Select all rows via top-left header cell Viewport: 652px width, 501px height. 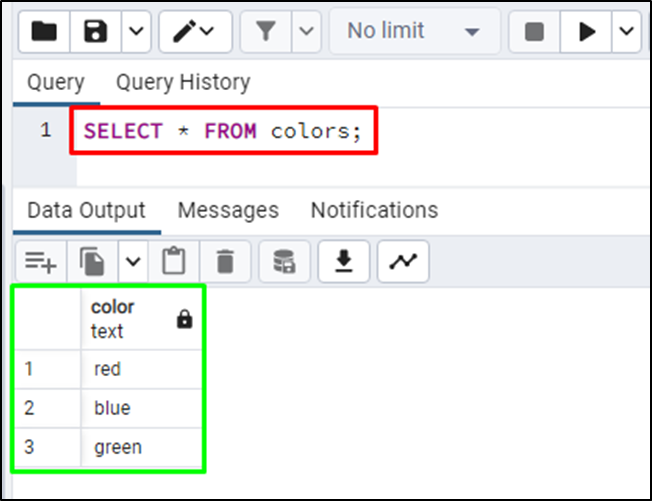coord(47,319)
